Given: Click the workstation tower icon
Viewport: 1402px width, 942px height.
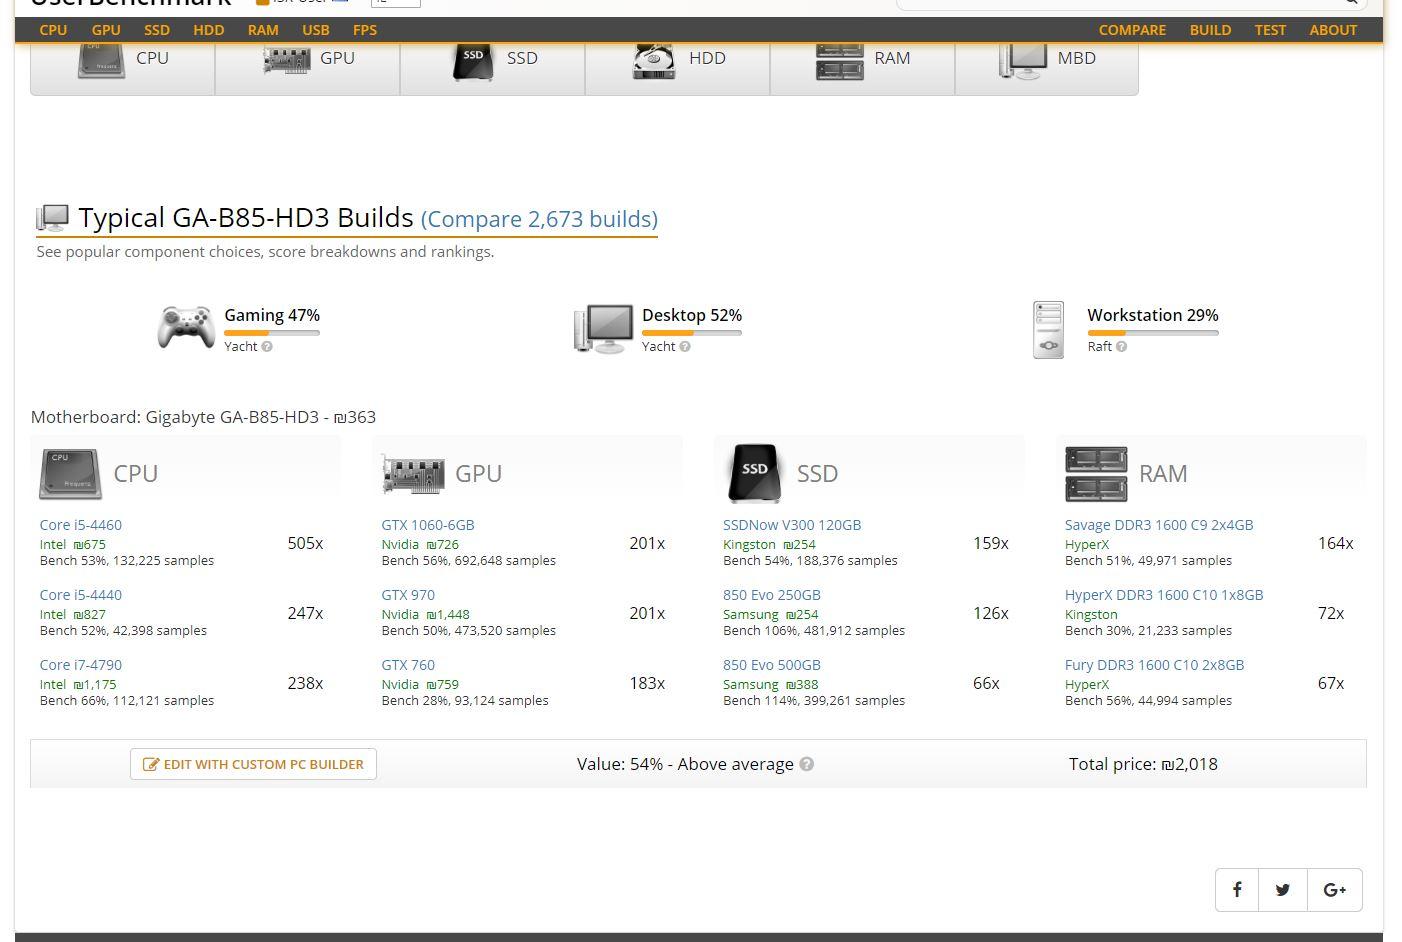Looking at the screenshot, I should coord(1048,329).
